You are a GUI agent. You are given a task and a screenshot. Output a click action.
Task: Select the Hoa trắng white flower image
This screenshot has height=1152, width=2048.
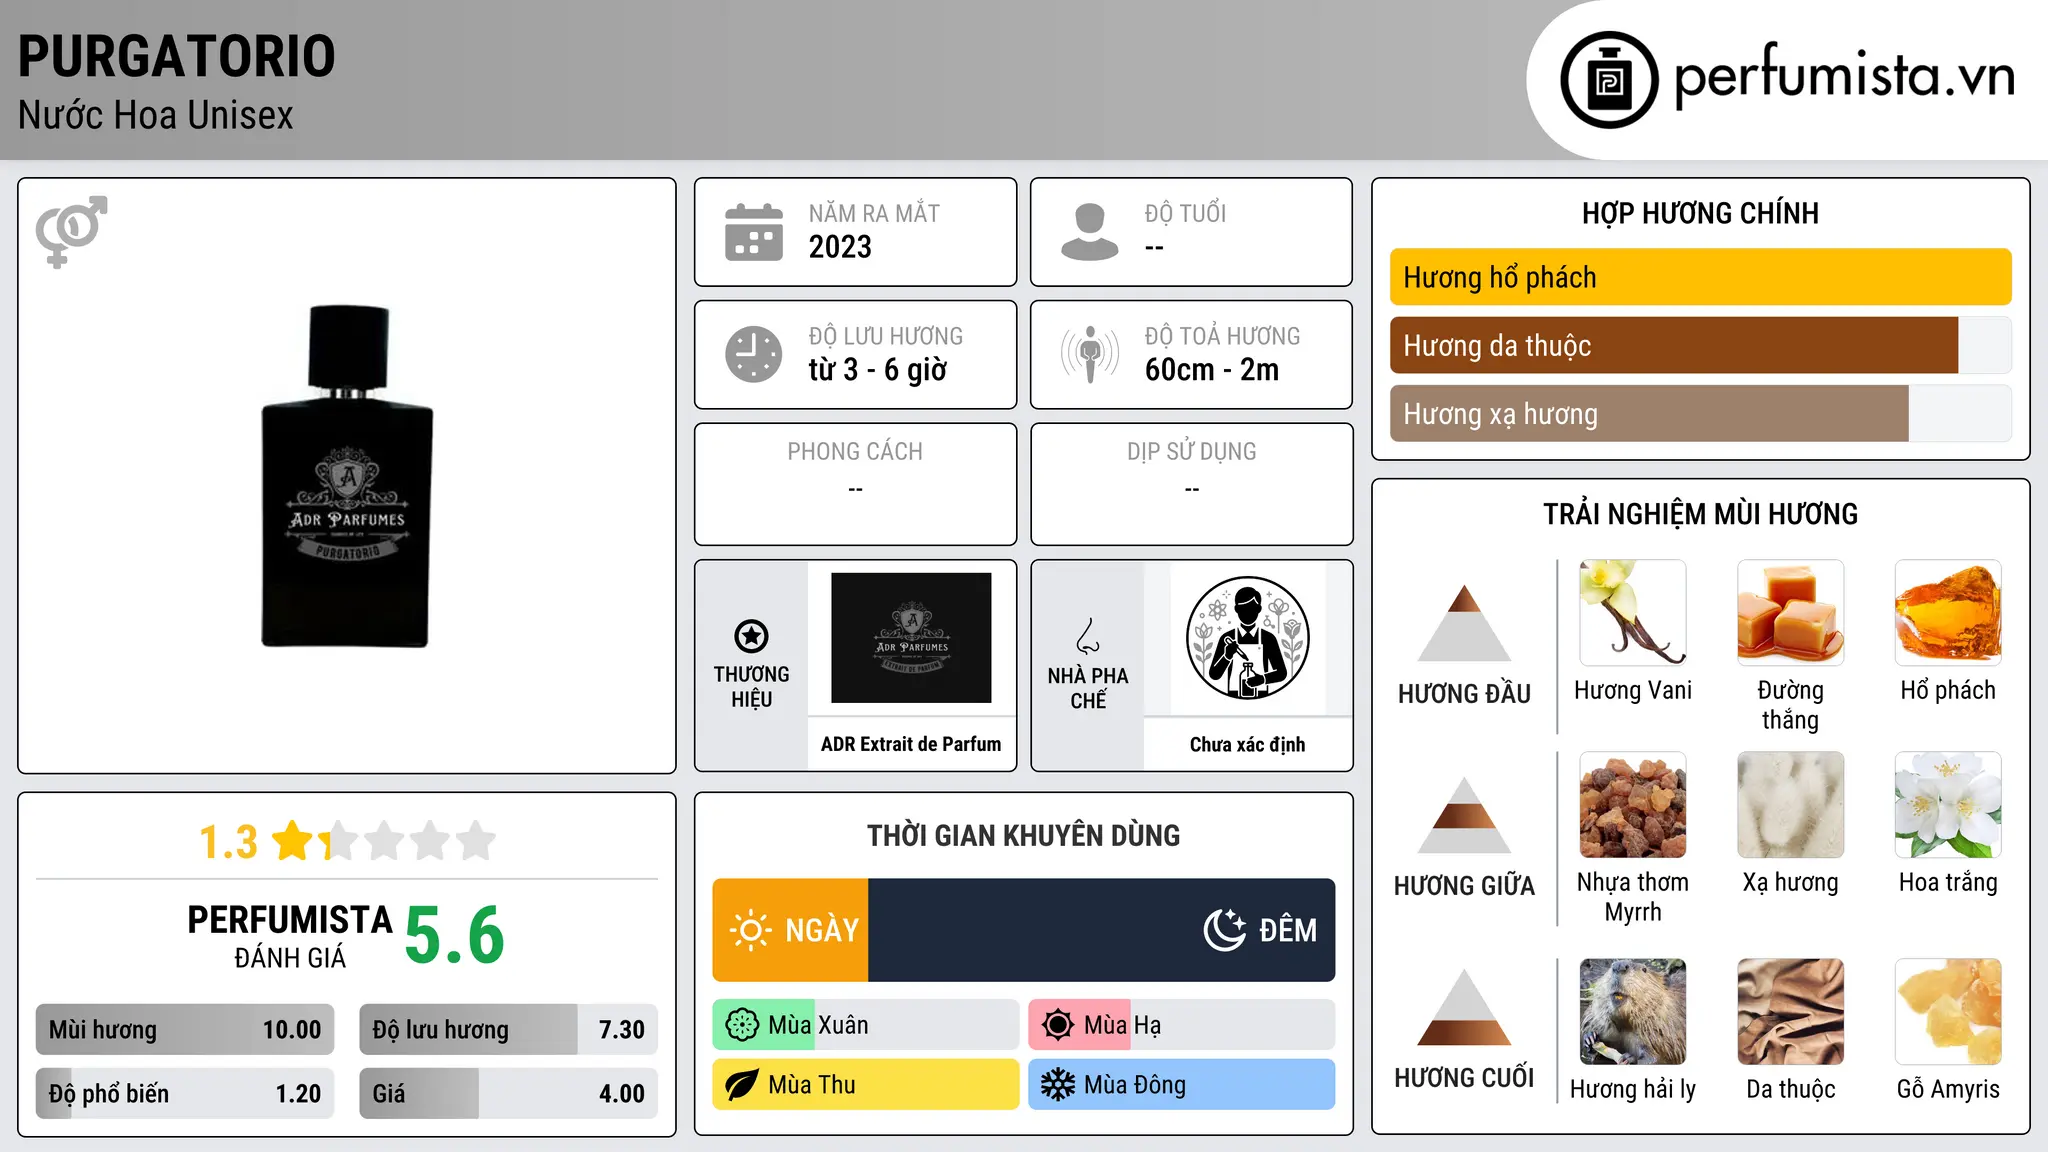(1948, 804)
